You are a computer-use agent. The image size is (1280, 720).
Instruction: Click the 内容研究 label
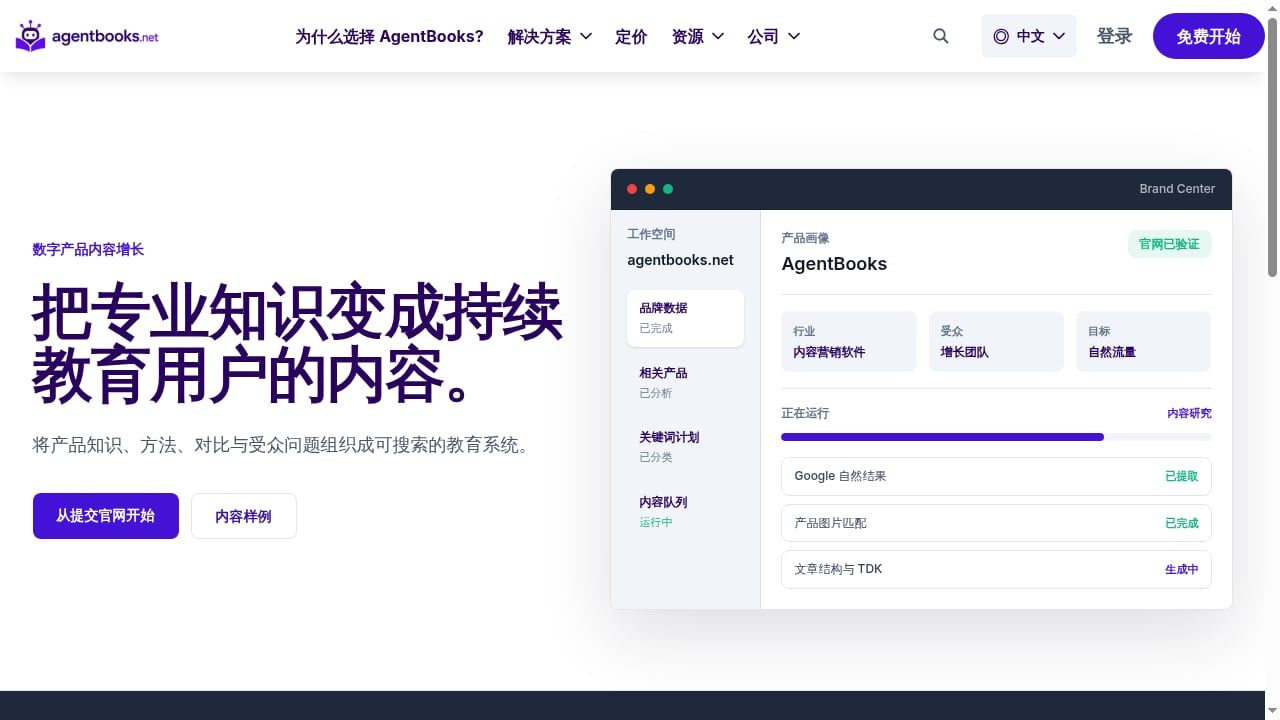coord(1189,413)
